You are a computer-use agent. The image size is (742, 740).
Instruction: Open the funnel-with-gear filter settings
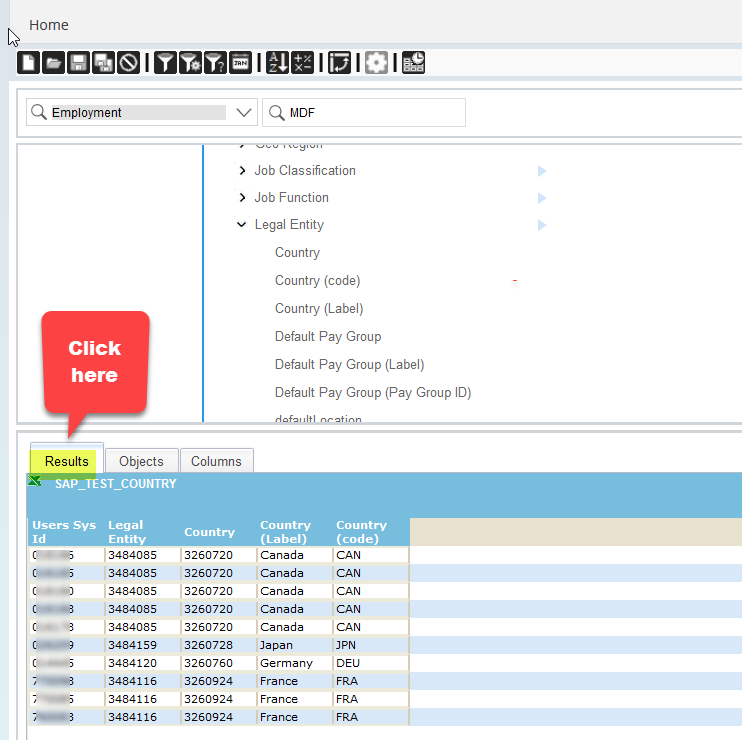190,62
